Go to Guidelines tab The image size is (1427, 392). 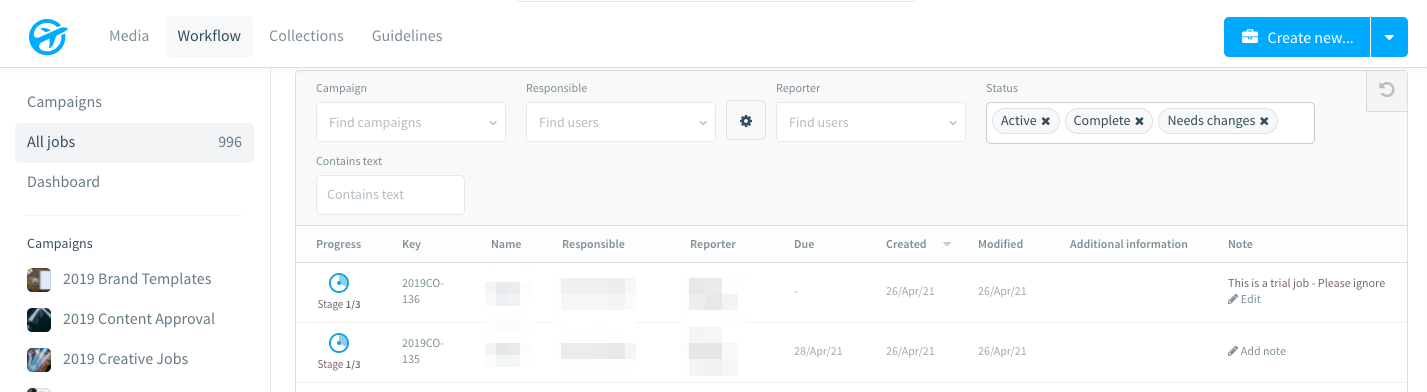click(407, 36)
